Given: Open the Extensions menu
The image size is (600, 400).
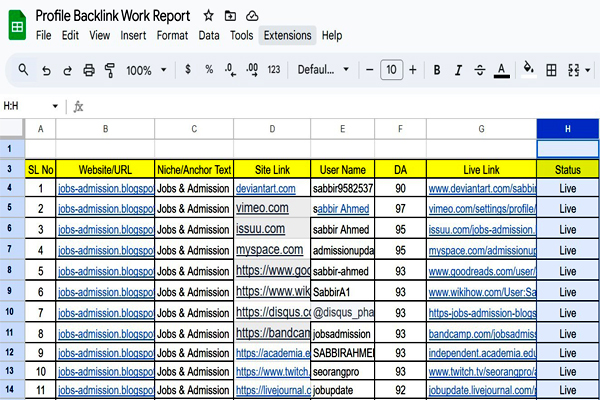Looking at the screenshot, I should 287,35.
